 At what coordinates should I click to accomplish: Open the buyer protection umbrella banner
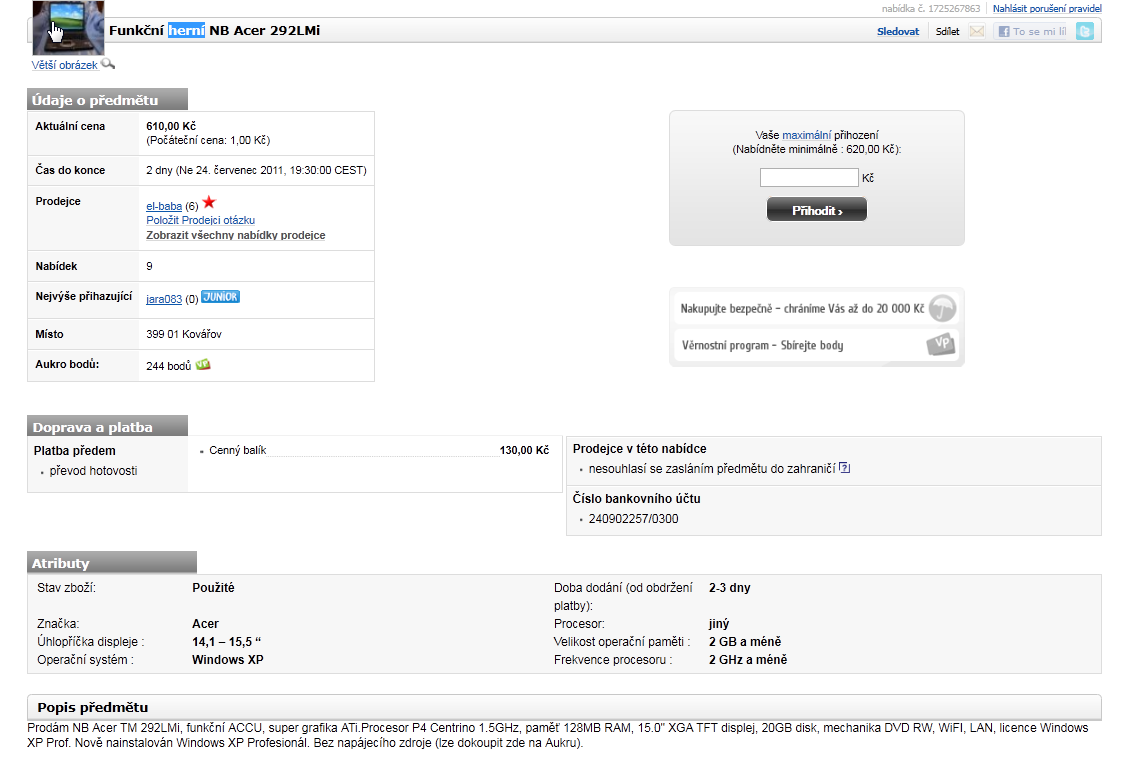[816, 309]
